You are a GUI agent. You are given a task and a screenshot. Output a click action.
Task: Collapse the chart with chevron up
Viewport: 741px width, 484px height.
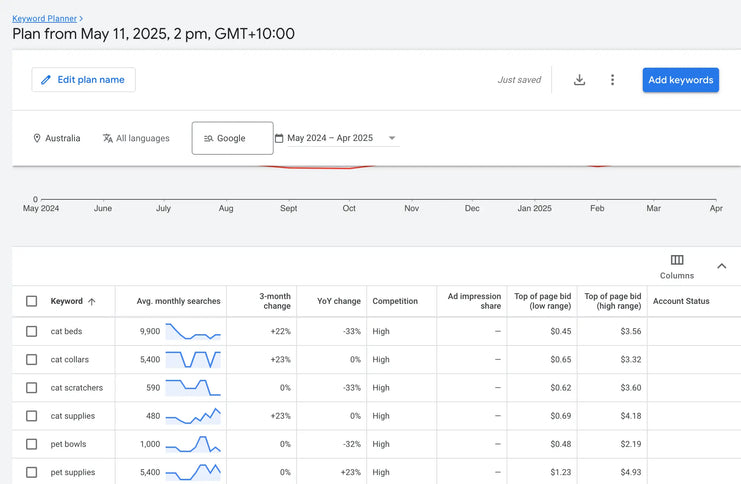722,266
